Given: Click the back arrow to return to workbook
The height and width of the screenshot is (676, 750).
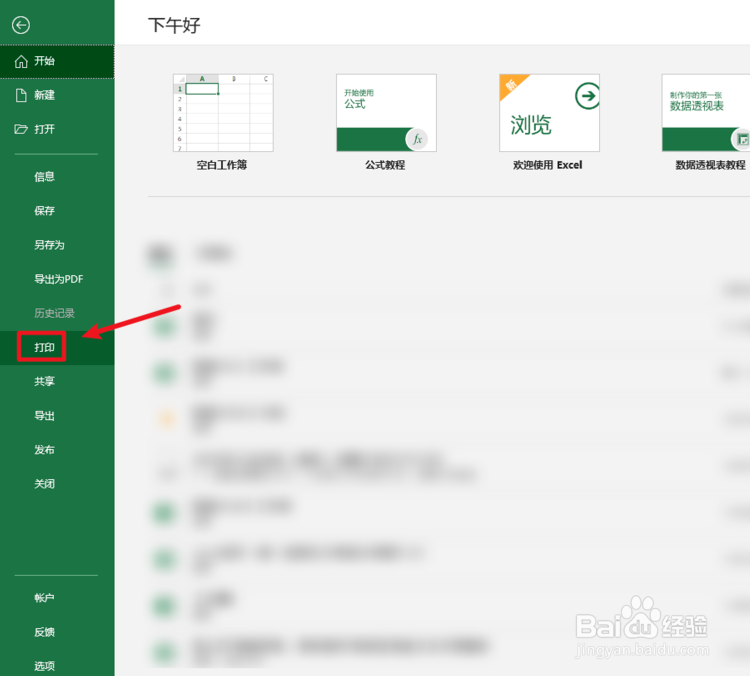Looking at the screenshot, I should click(x=21, y=25).
